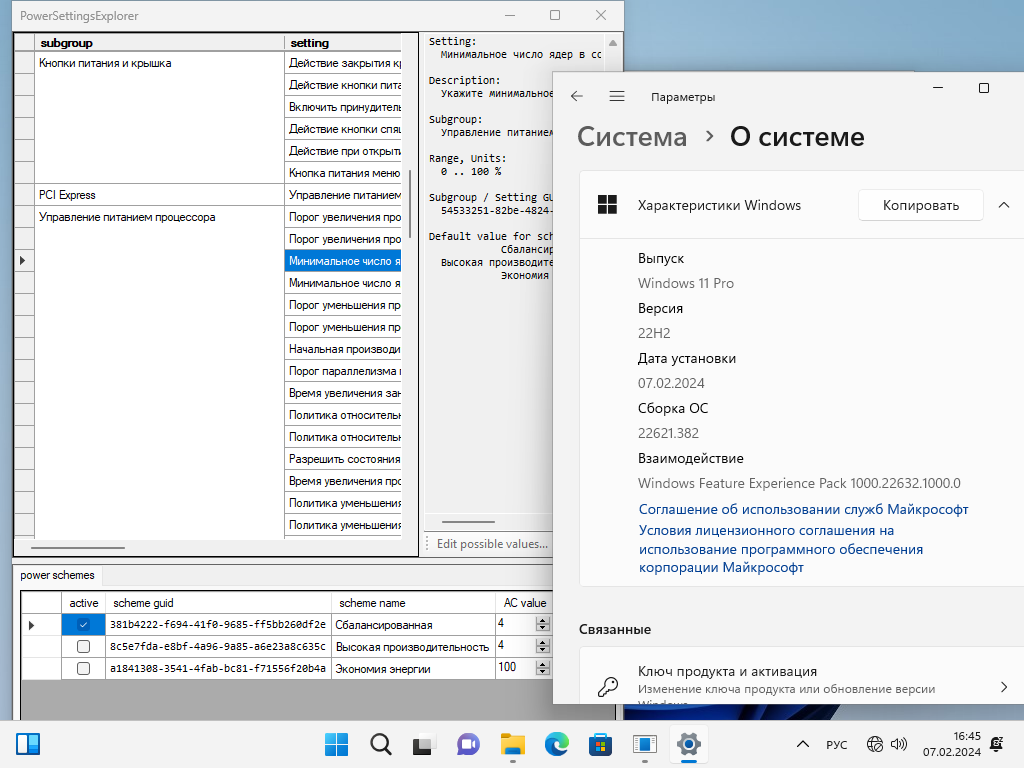This screenshot has width=1024, height=768.
Task: Switch to PowerSettingsExplorer taskbar icon
Action: pos(645,744)
